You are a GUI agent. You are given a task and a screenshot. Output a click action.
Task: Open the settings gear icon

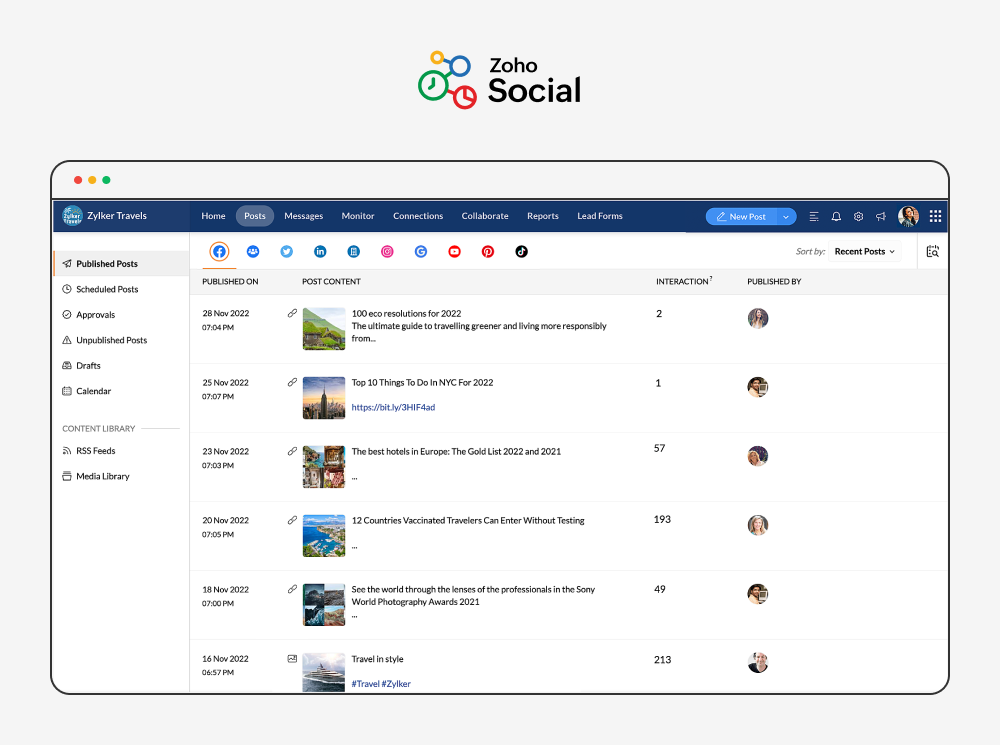coord(858,216)
